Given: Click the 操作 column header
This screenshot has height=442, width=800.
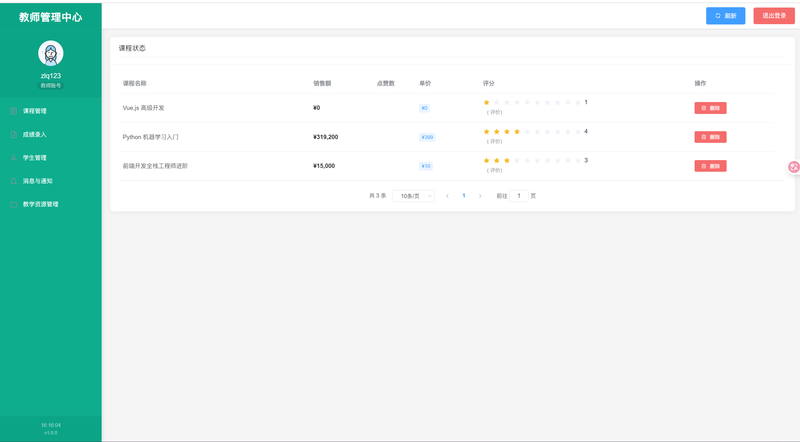Looking at the screenshot, I should coord(700,83).
